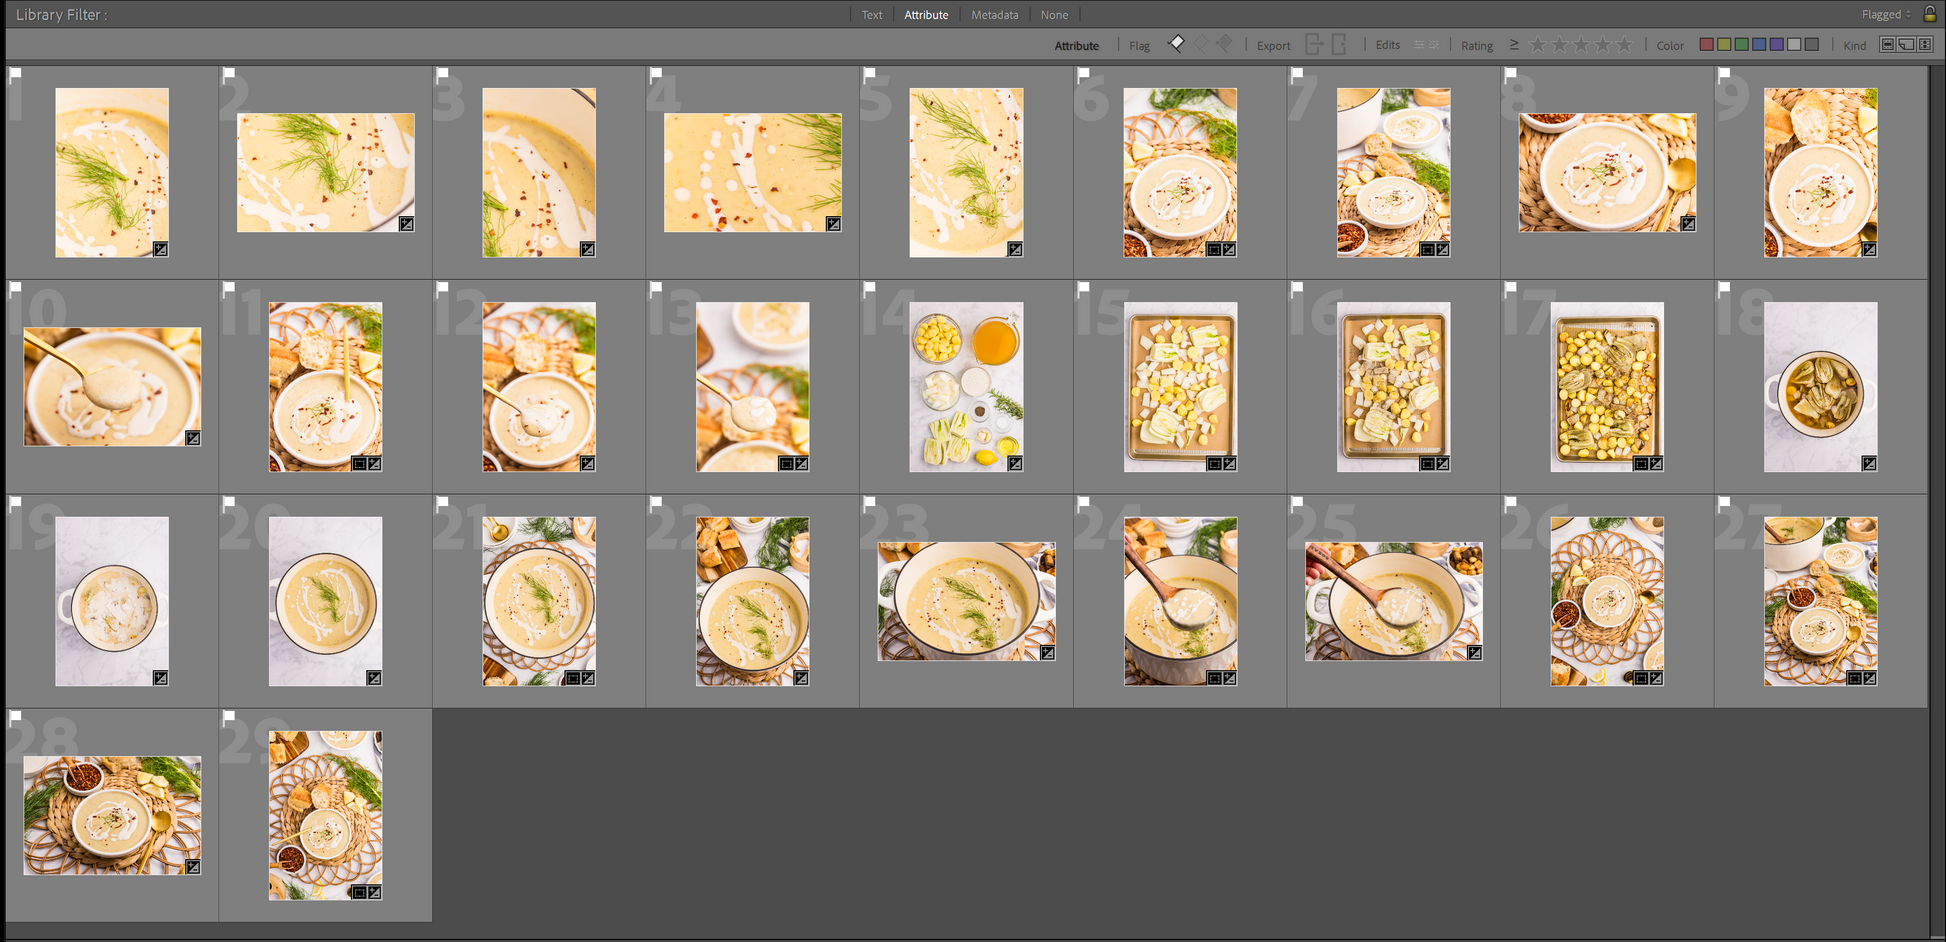Filter by exported photos icon
This screenshot has height=942, width=1946.
click(x=1314, y=44)
